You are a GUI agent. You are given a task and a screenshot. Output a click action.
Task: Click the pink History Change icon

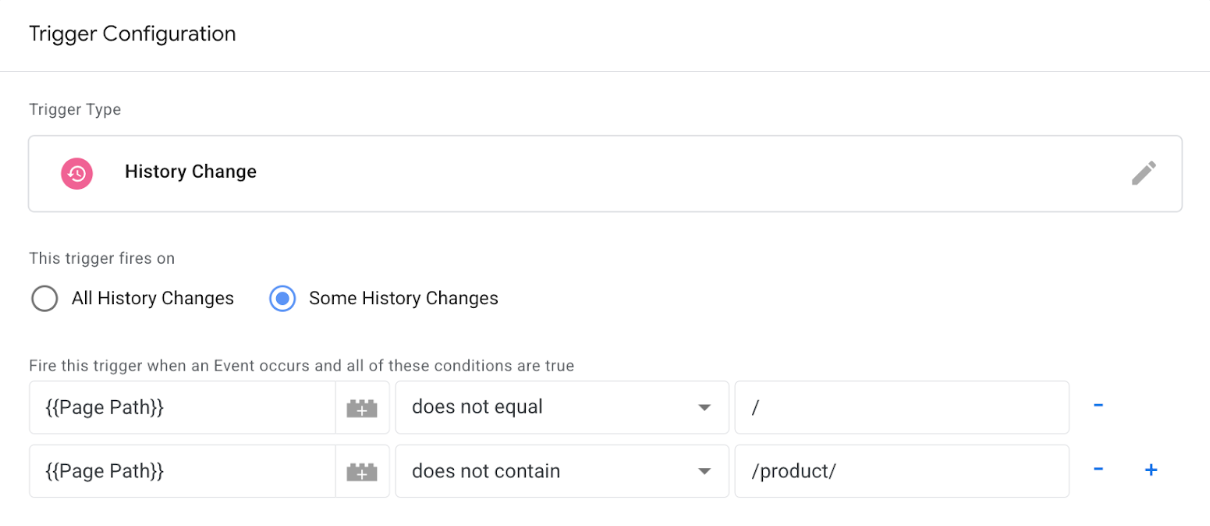click(76, 173)
